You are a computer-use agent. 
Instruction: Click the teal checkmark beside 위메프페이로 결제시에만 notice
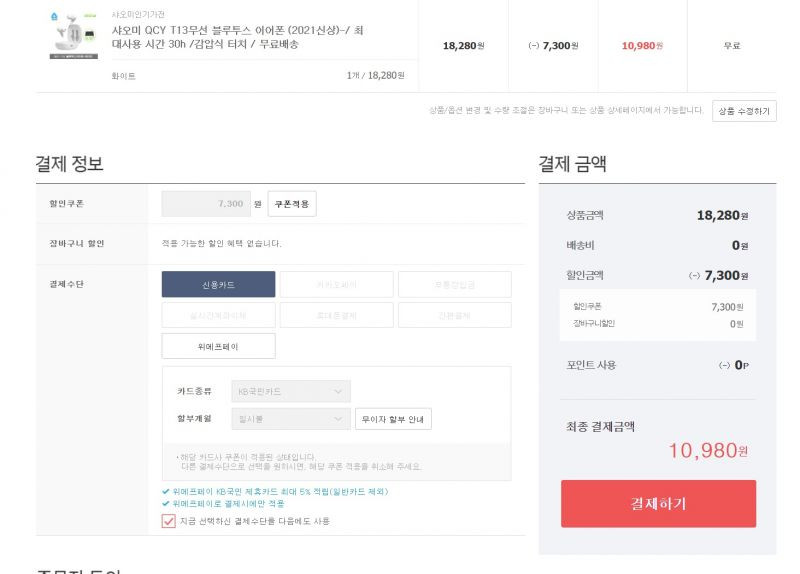coord(165,504)
